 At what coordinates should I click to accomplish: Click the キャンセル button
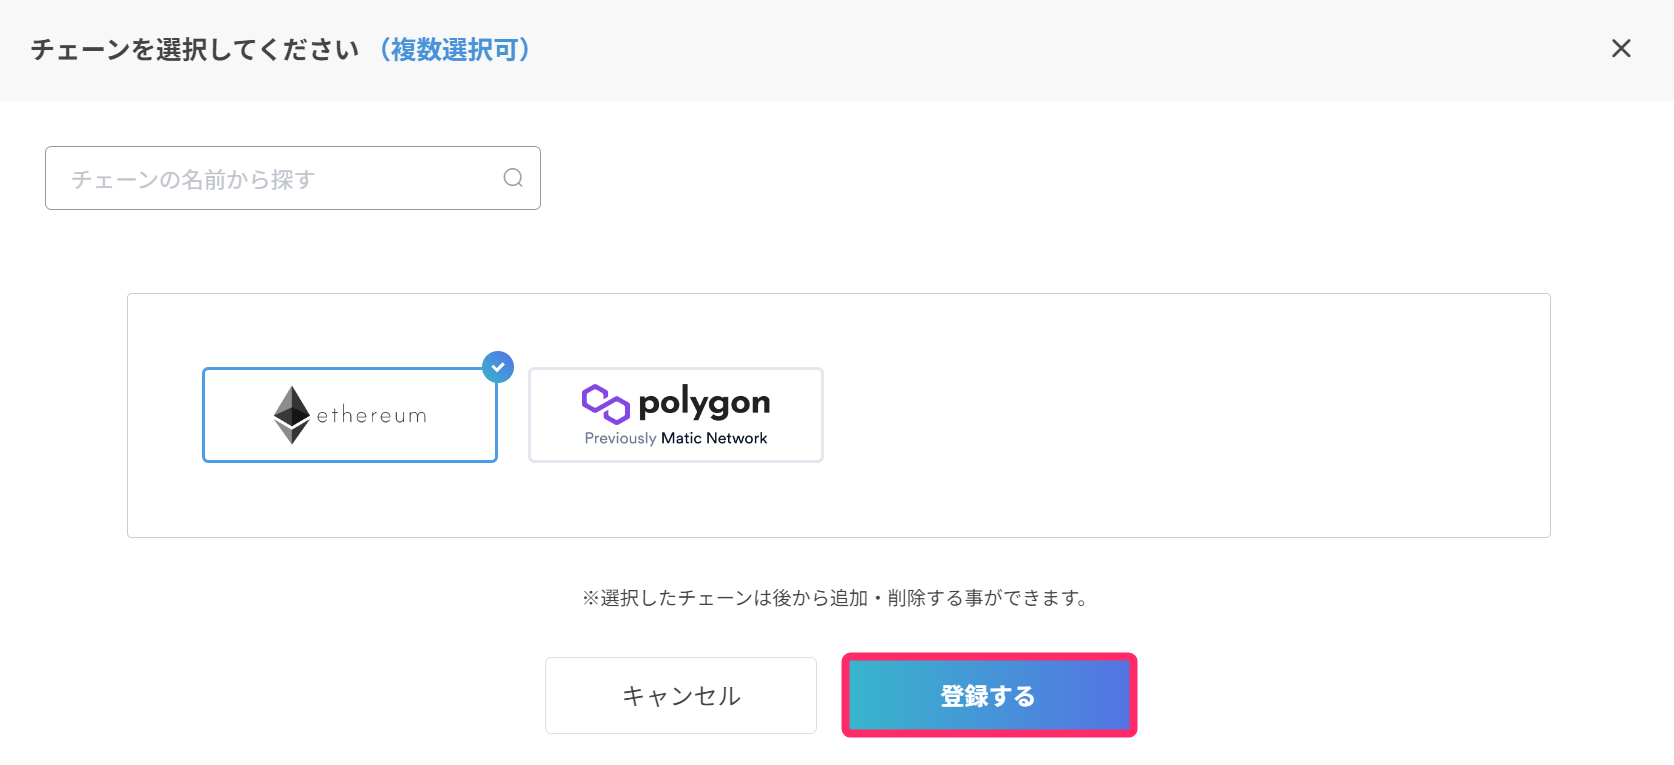point(681,696)
